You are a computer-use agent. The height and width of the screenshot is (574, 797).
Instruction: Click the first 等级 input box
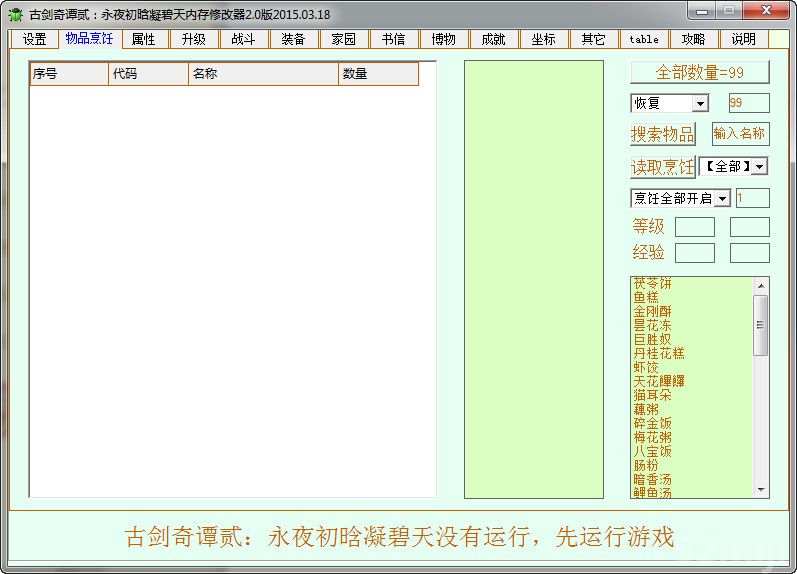tap(694, 227)
